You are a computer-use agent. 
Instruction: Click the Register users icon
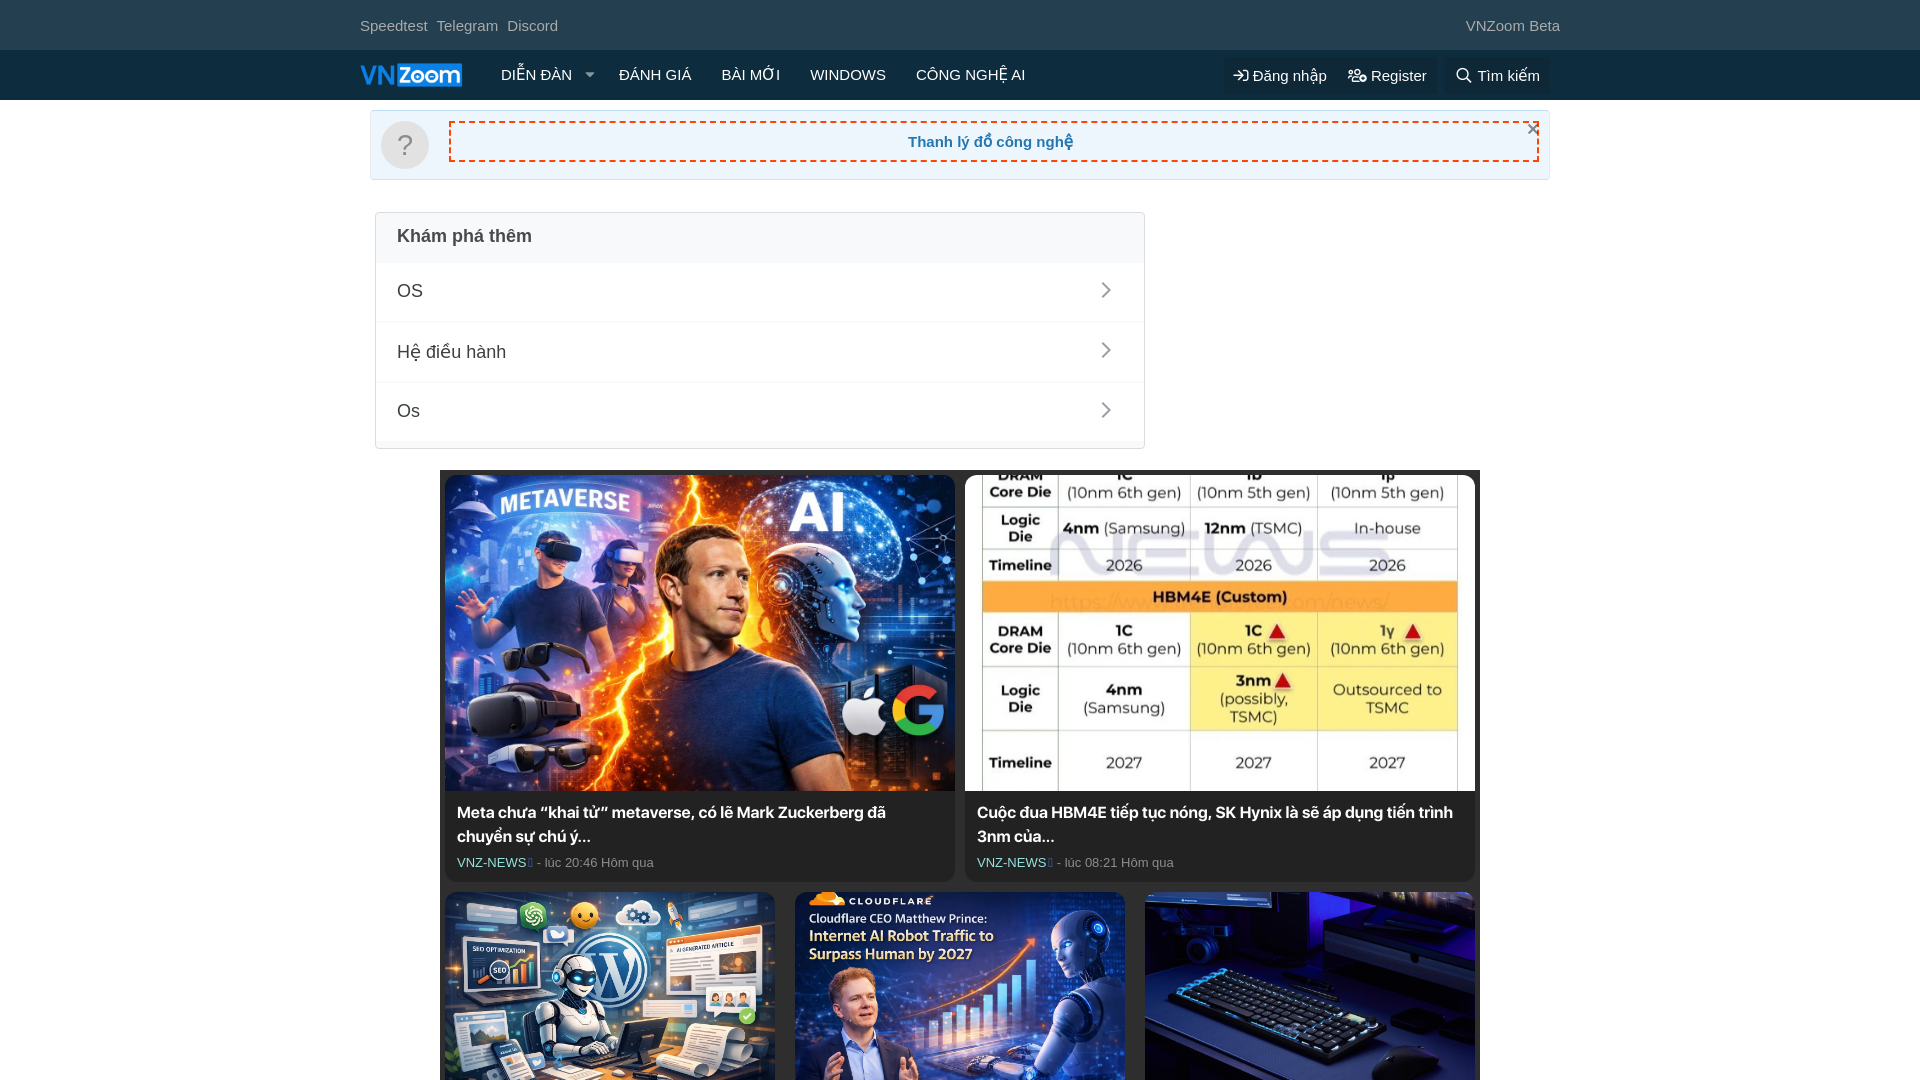tap(1357, 76)
